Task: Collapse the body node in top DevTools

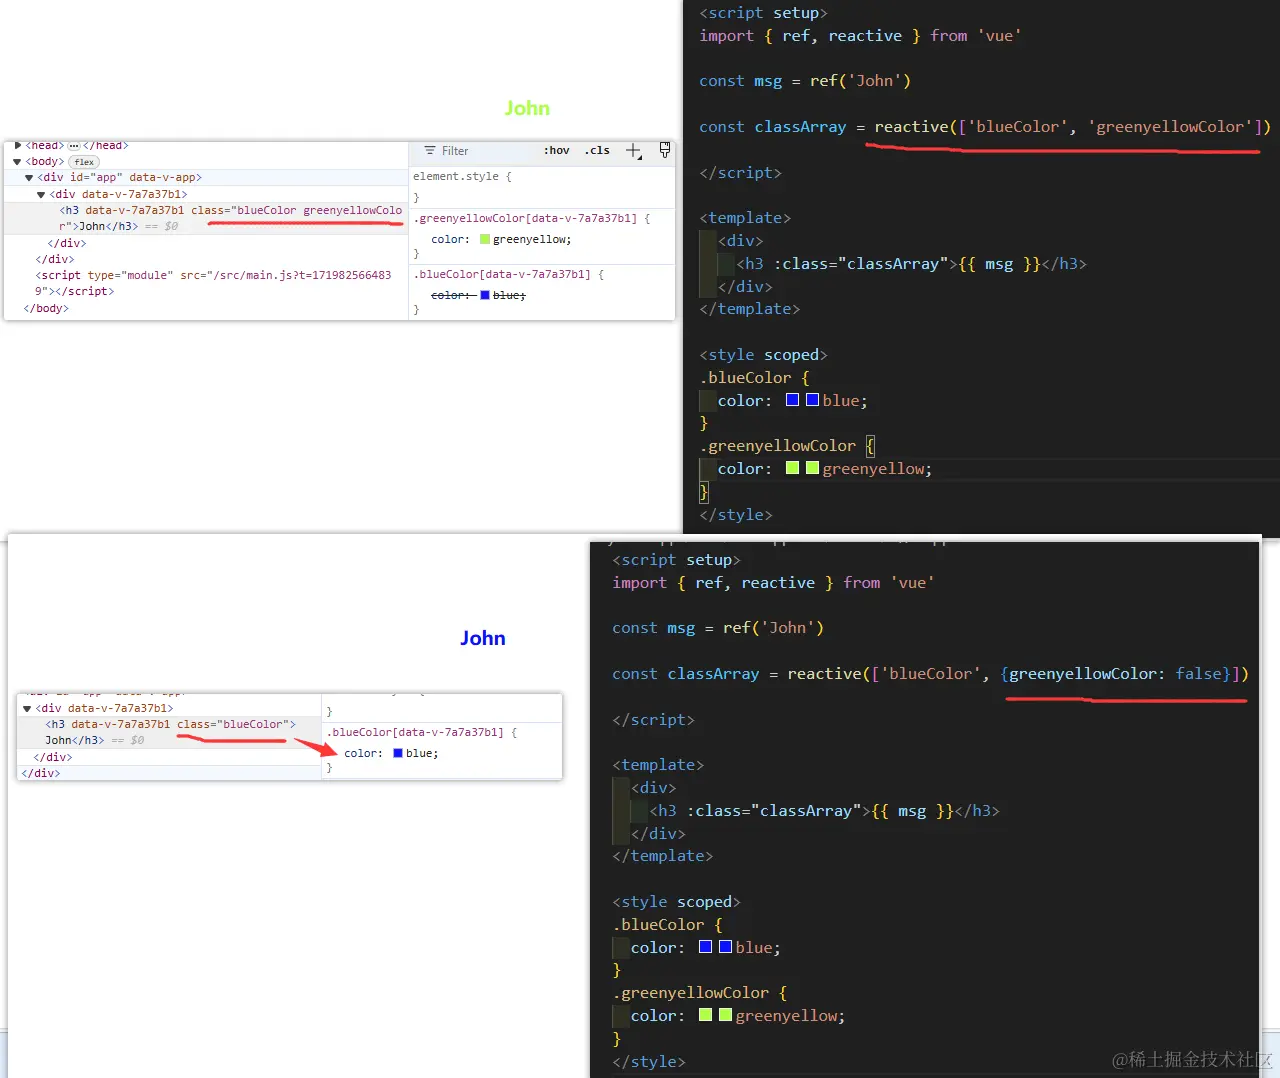Action: pyautogui.click(x=17, y=162)
